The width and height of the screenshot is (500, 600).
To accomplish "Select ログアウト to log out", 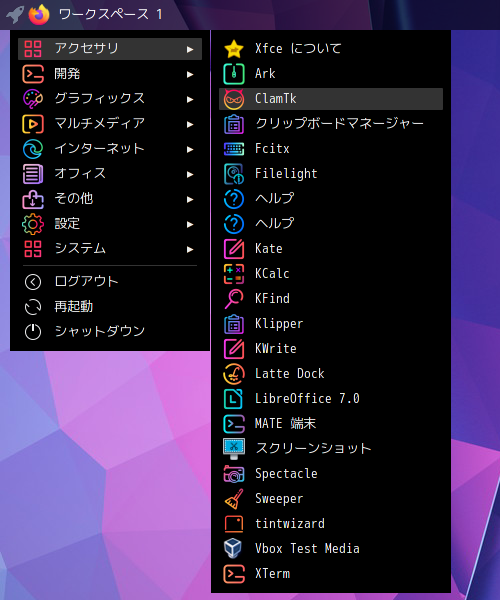I will tap(110, 282).
